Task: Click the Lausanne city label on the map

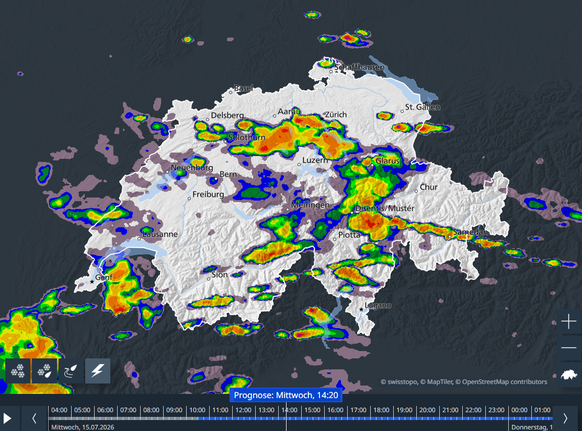Action: (160, 234)
